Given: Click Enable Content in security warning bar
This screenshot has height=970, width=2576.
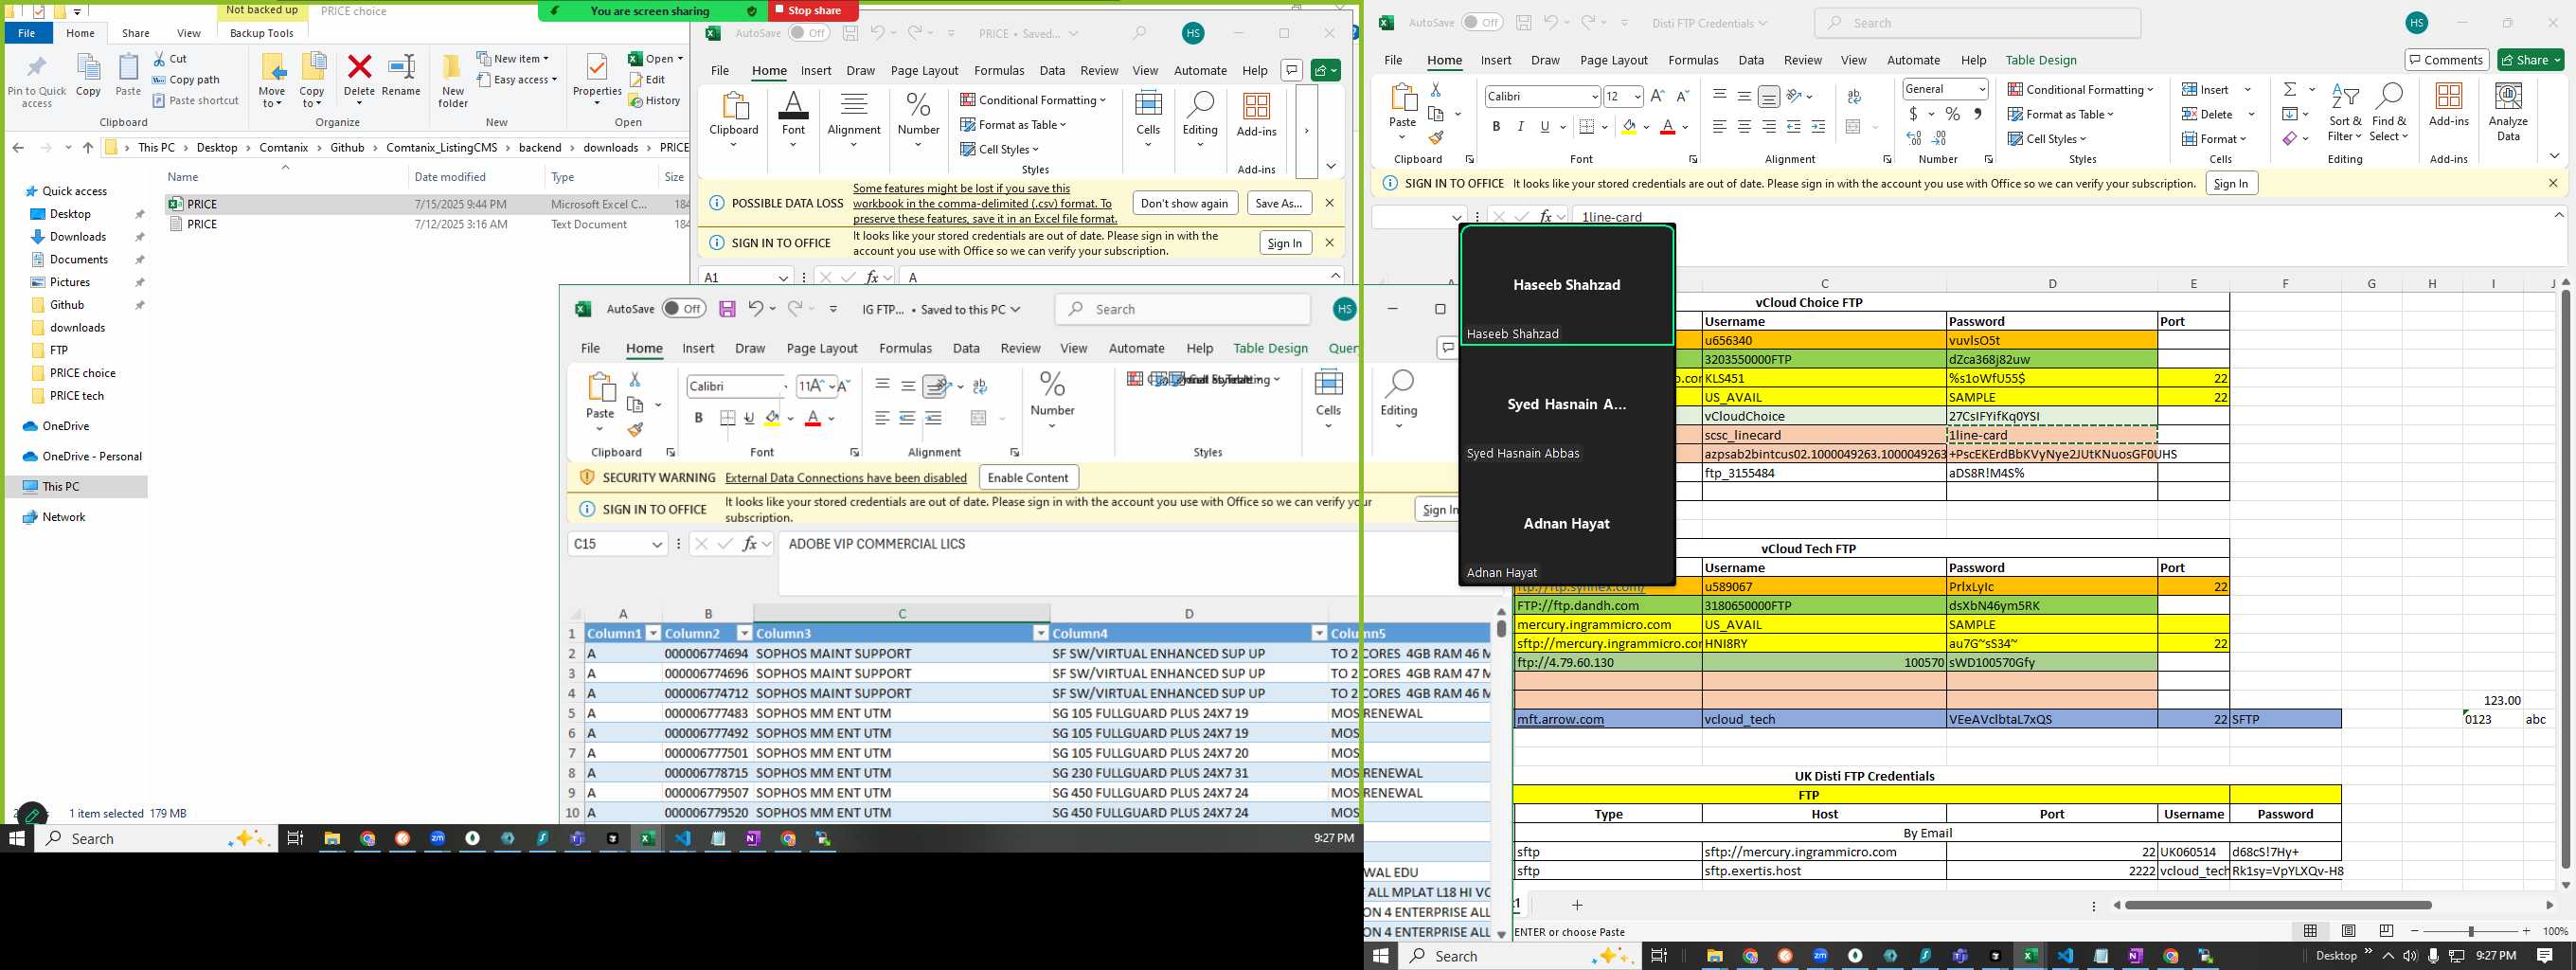Looking at the screenshot, I should (x=1028, y=477).
